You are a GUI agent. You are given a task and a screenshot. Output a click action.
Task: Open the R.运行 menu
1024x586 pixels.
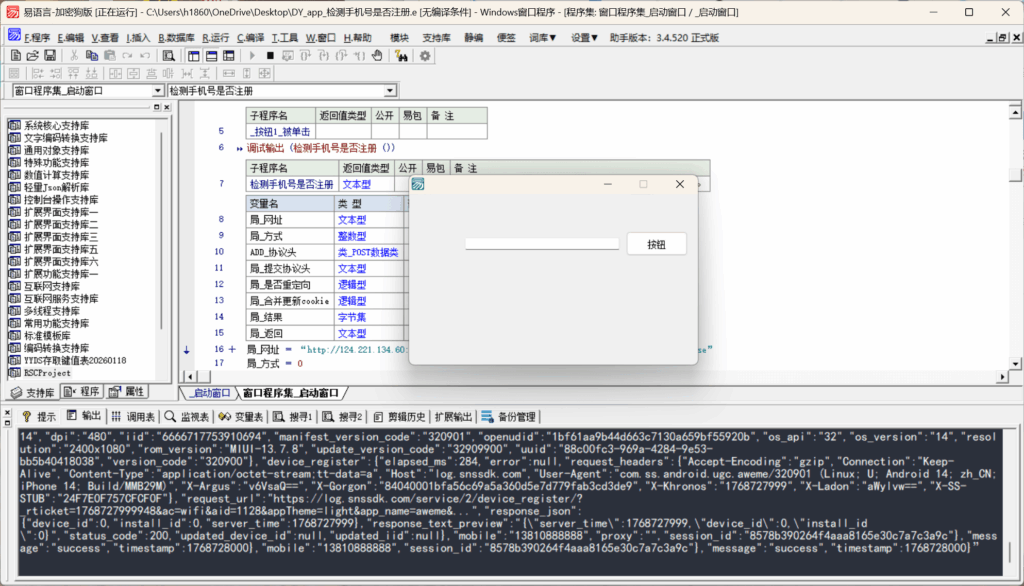[x=215, y=37]
